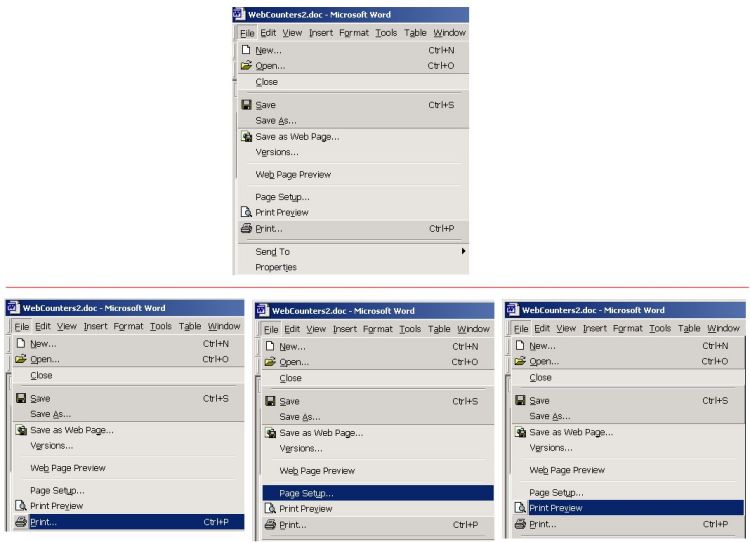Select Properties in the File menu
The height and width of the screenshot is (542, 750).
click(x=276, y=267)
